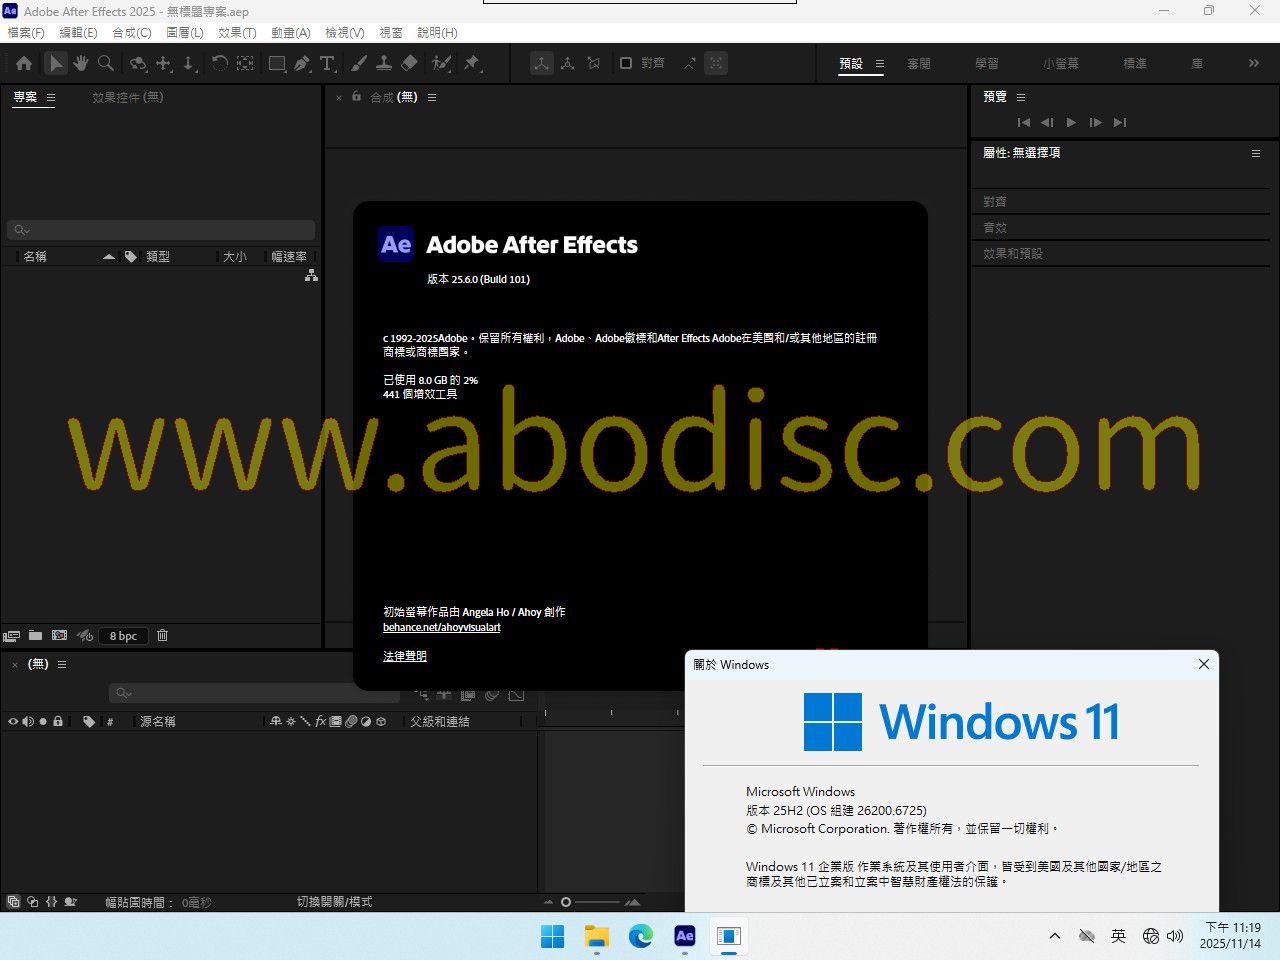Image resolution: width=1280 pixels, height=960 pixels.
Task: Select the Zoom magnifier tool
Action: click(106, 64)
